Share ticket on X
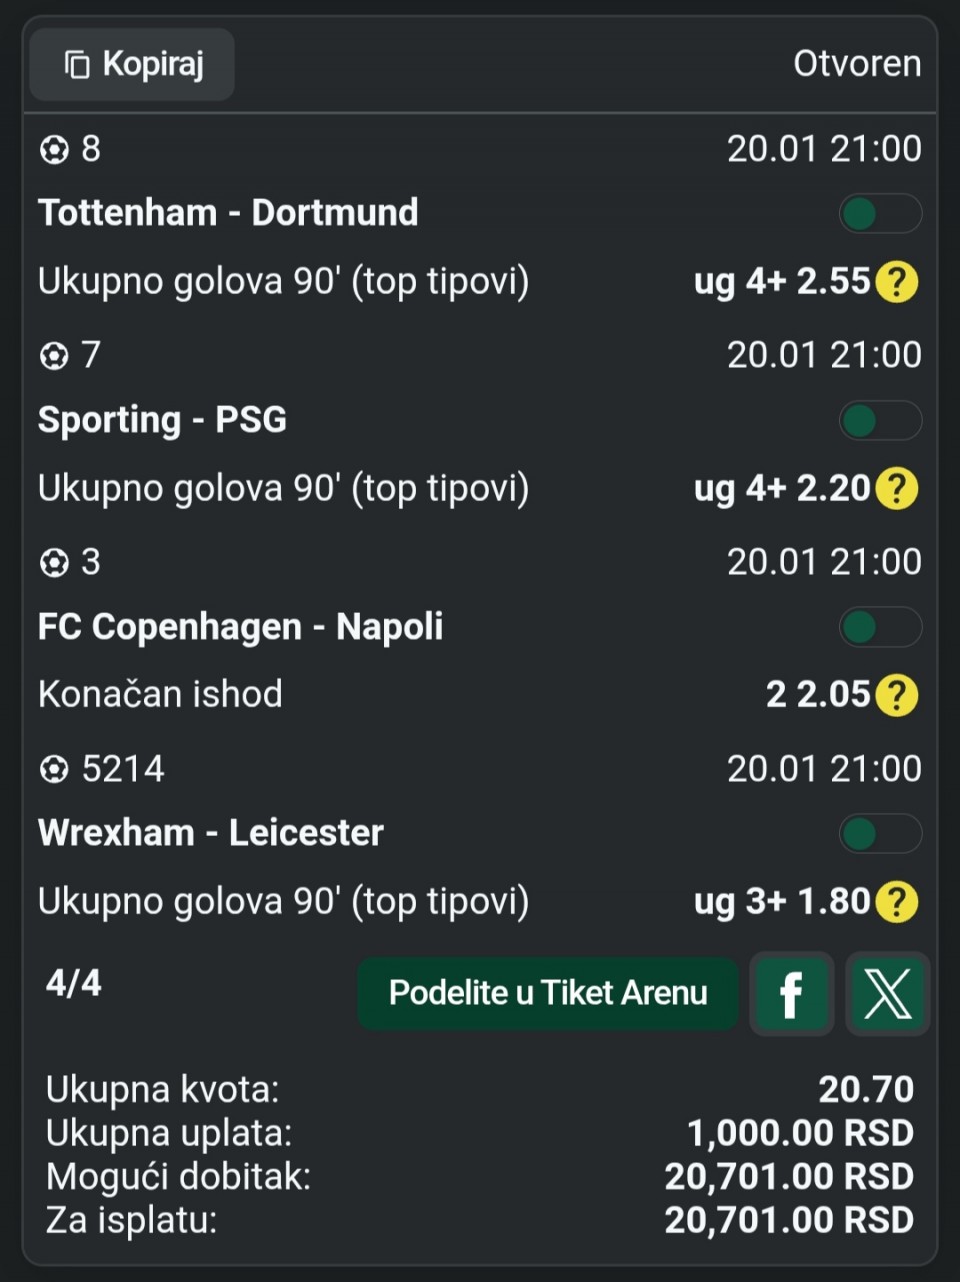The height and width of the screenshot is (1282, 960). (x=887, y=994)
